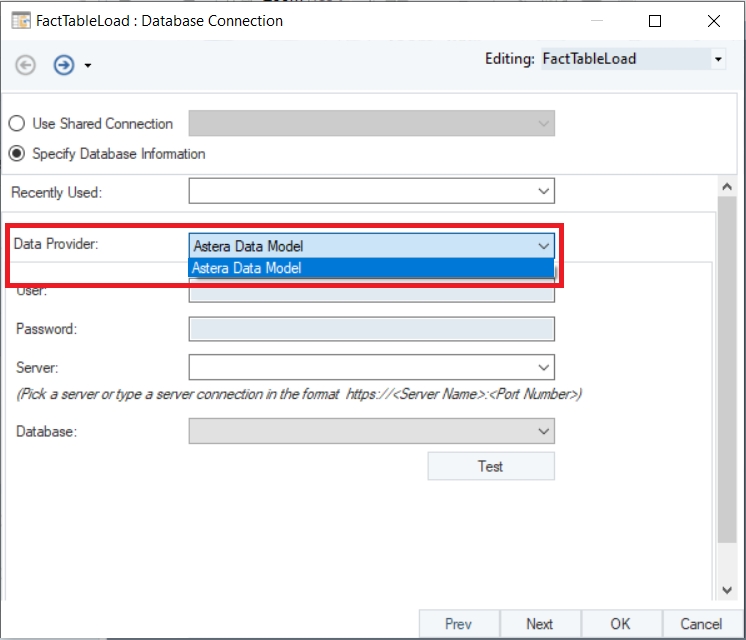Click into the User input field

tap(371, 293)
